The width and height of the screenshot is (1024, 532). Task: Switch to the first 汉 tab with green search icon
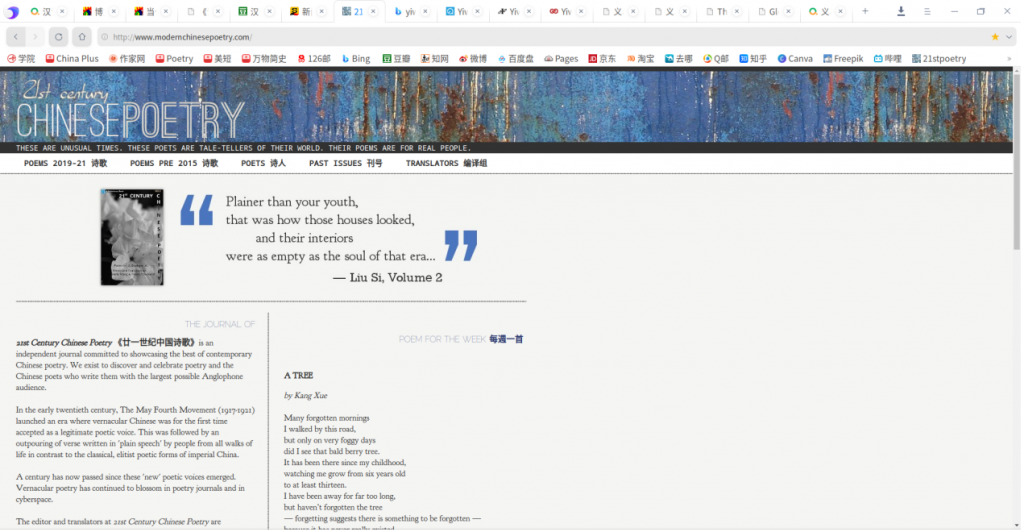click(x=42, y=12)
